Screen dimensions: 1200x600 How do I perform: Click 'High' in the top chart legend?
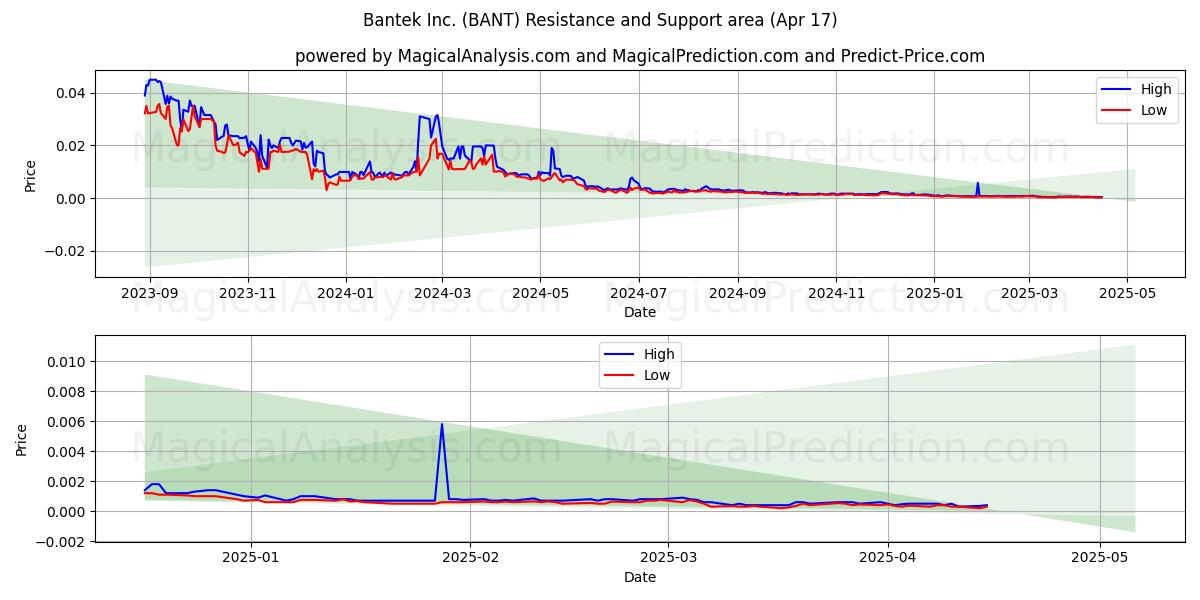point(1156,89)
